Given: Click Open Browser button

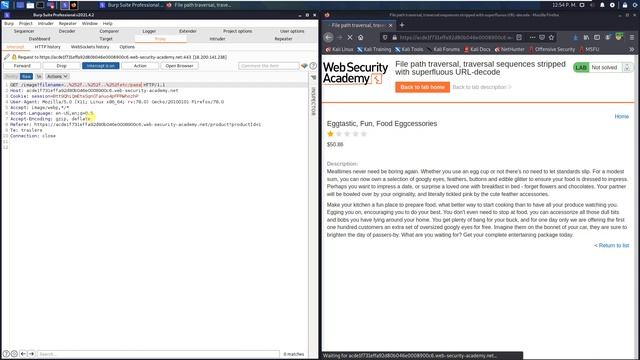Looking at the screenshot, I should pyautogui.click(x=179, y=66).
